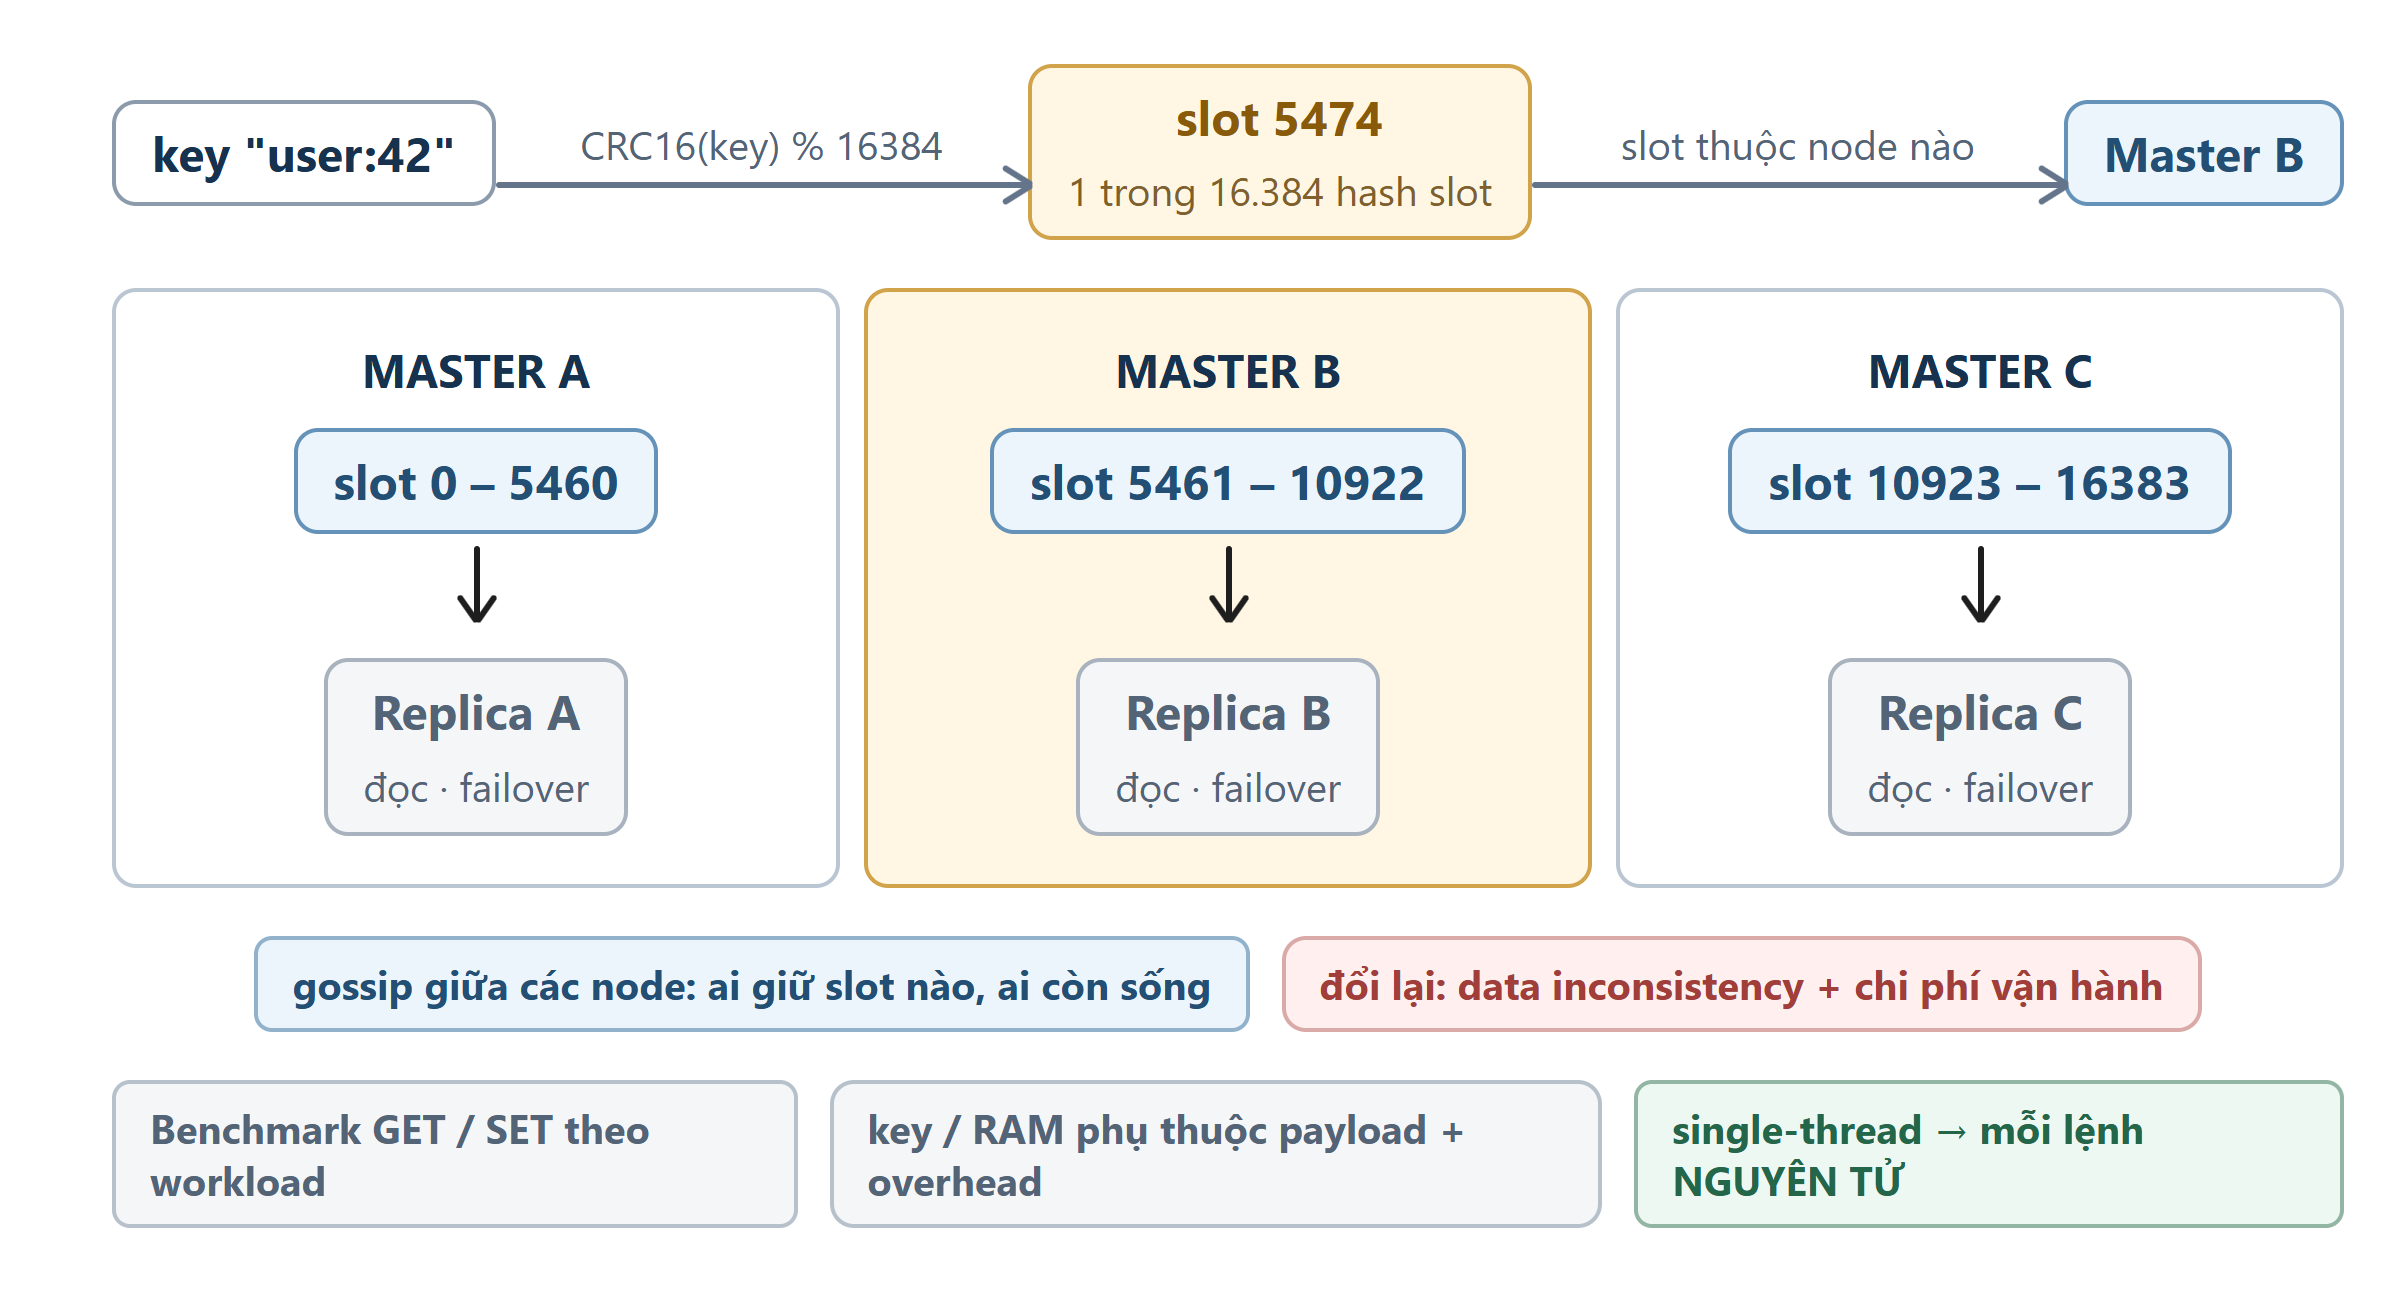
Task: Select the Benchmark GET / SET theo workload box
Action: click(455, 1154)
